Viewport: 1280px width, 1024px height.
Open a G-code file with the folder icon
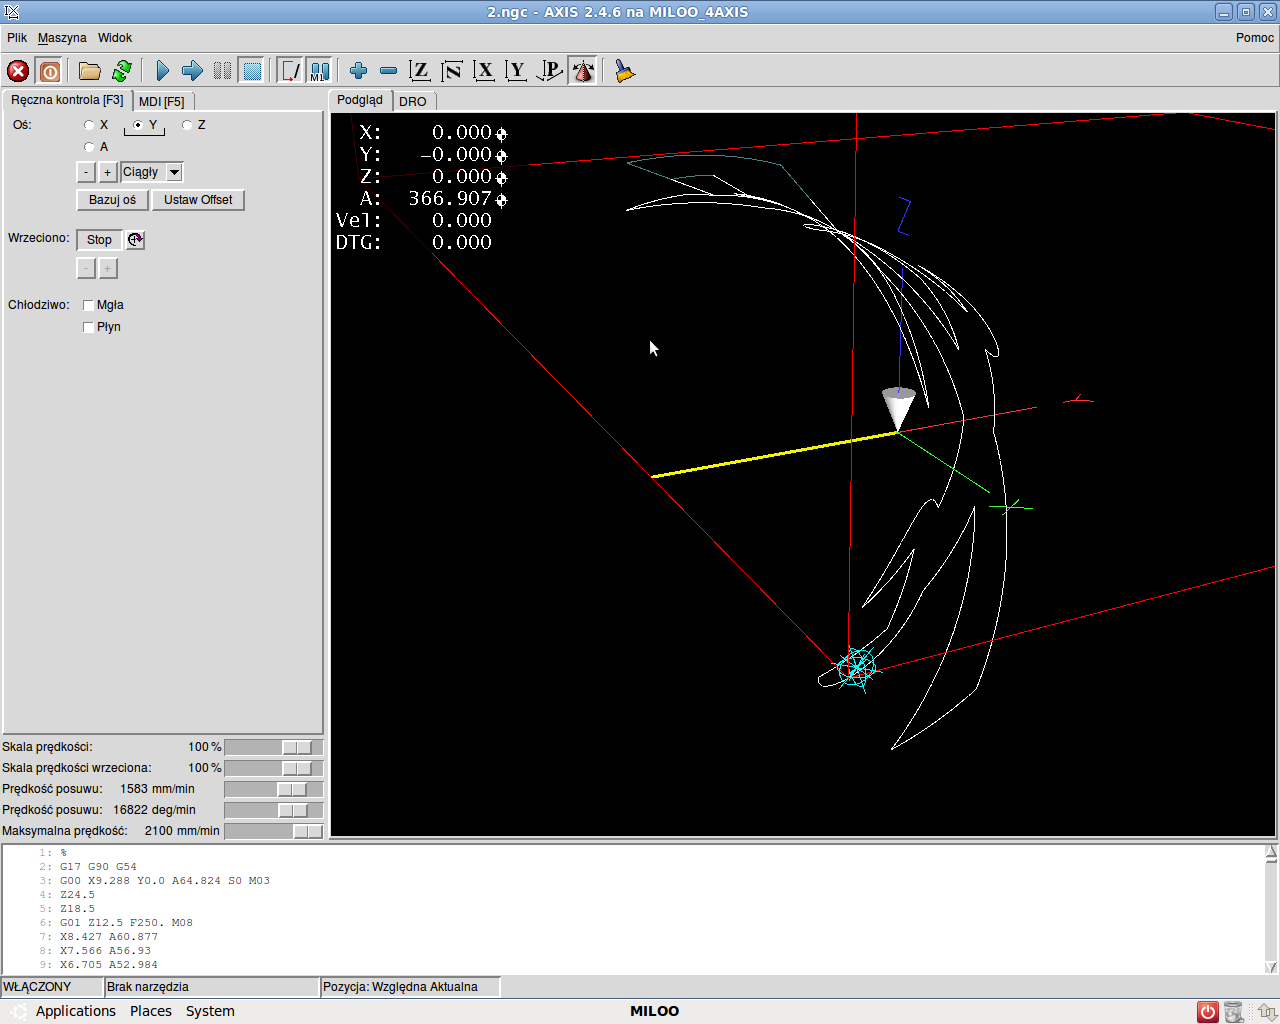pyautogui.click(x=90, y=71)
